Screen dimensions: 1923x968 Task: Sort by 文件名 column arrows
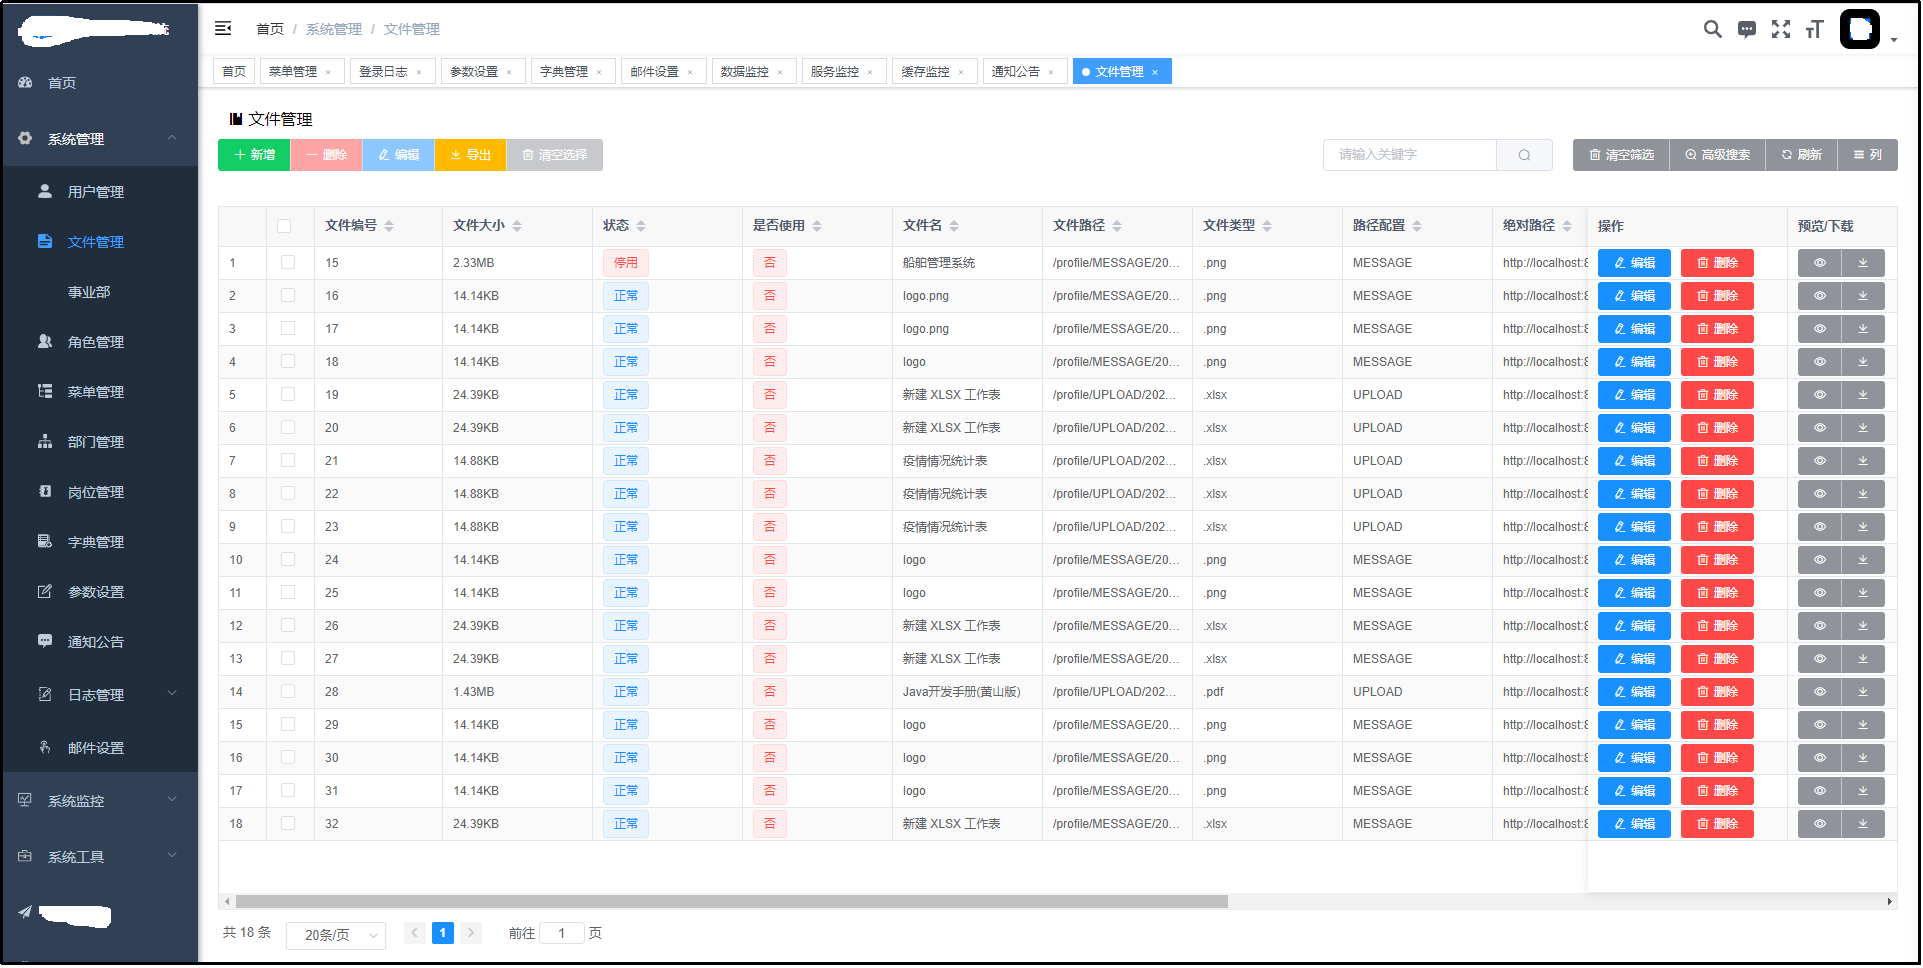[x=954, y=226]
